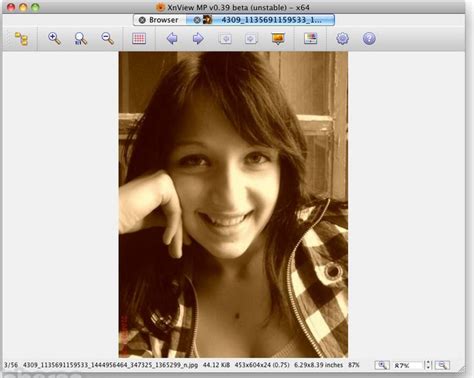The width and height of the screenshot is (474, 378).
Task: Select the Zoom to fit magnifier icon
Action: click(x=80, y=39)
